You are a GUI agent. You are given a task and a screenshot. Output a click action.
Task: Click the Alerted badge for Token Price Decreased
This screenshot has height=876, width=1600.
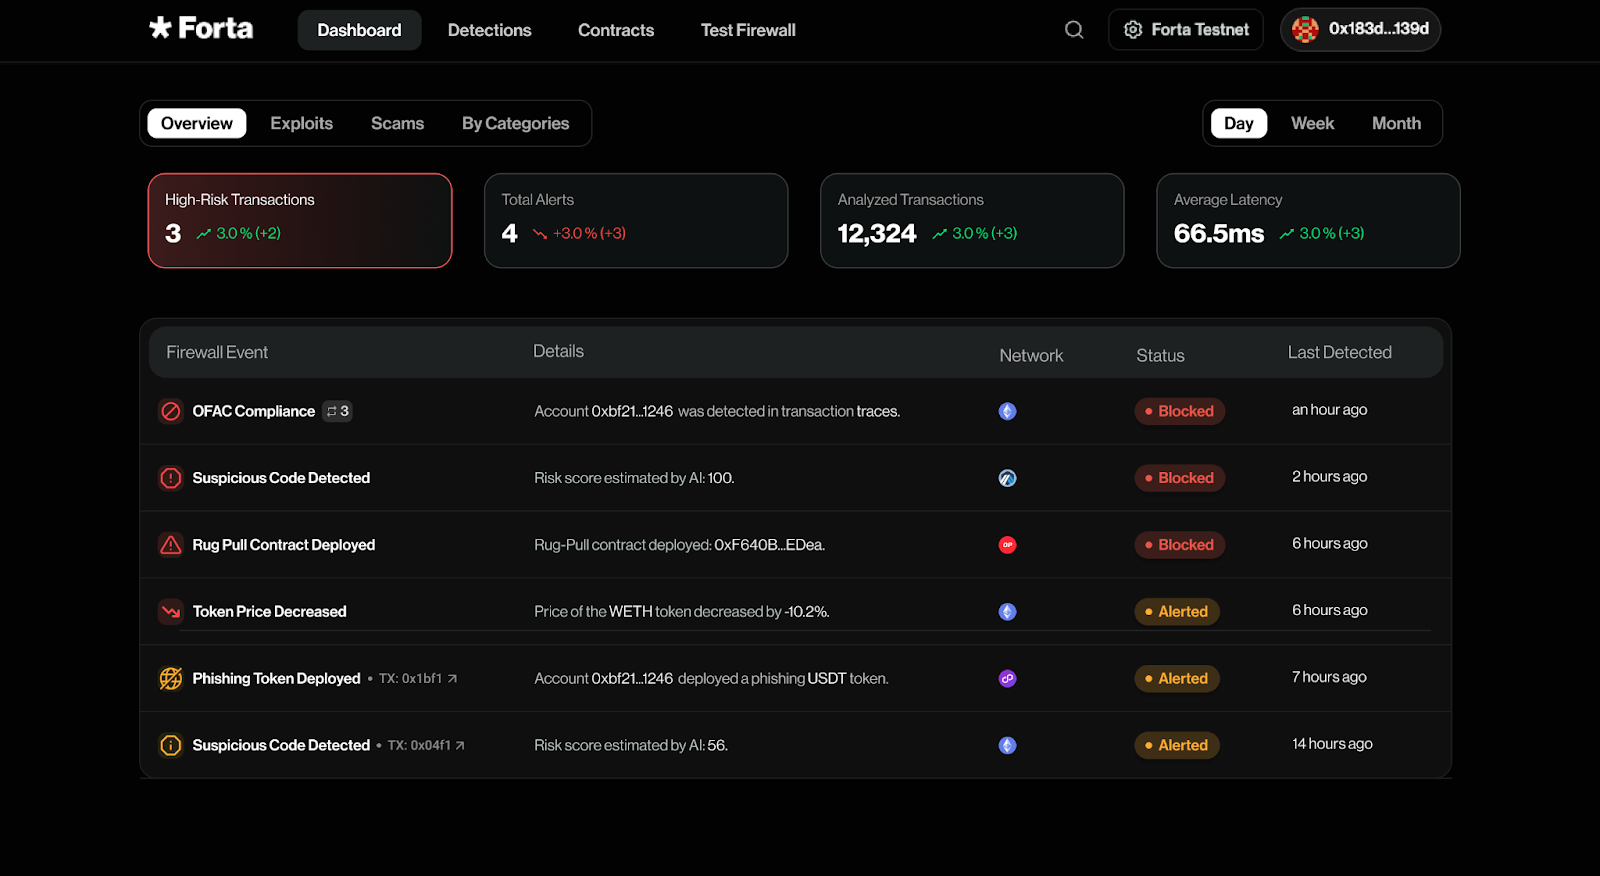pyautogui.click(x=1176, y=611)
